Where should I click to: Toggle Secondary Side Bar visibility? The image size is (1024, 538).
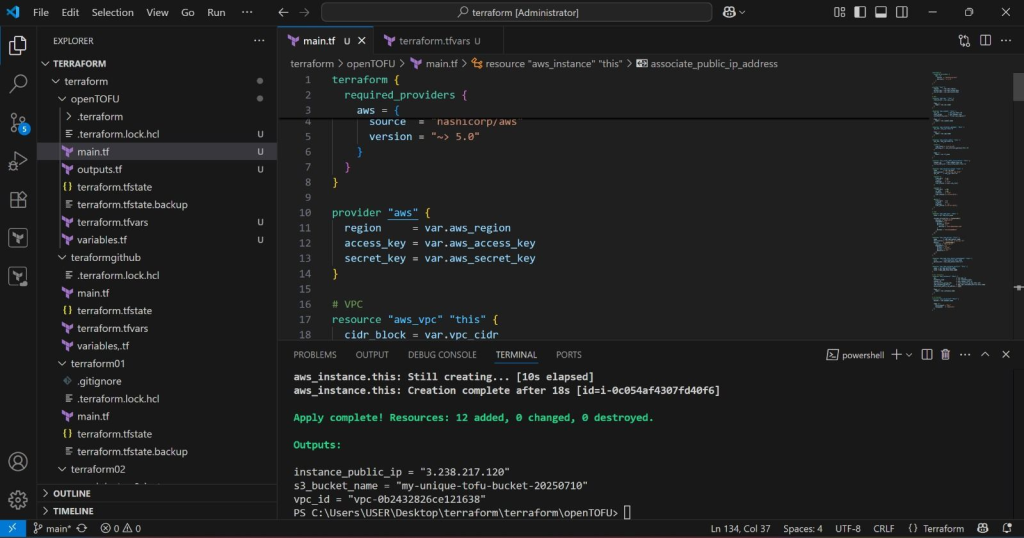click(902, 12)
